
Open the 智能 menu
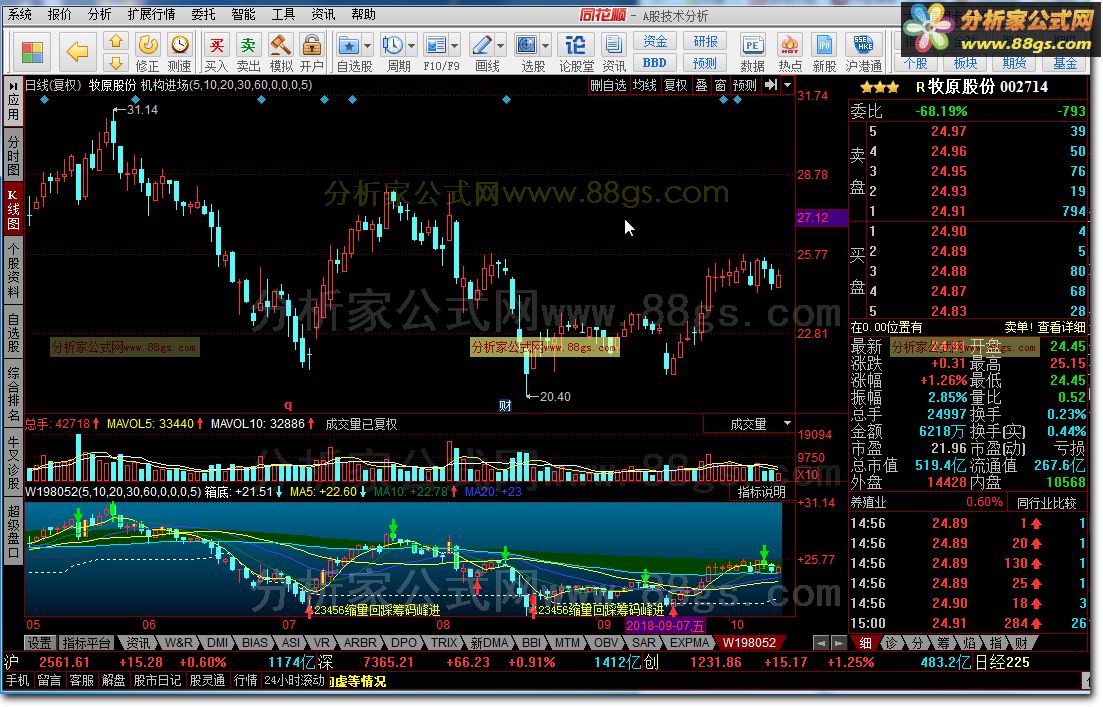[243, 14]
